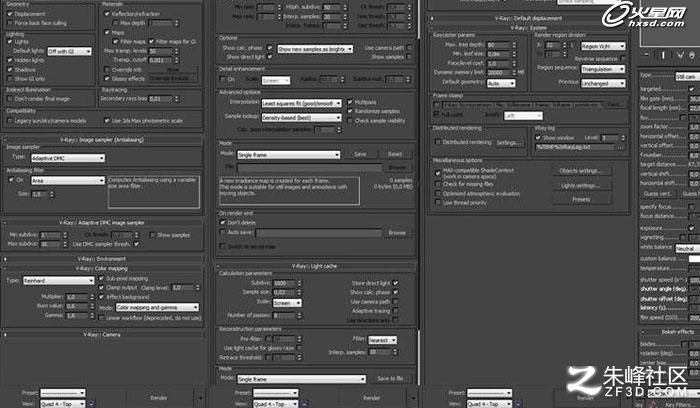Image resolution: width=700 pixels, height=408 pixels.
Task: Toggle Affect background checkbox
Action: tap(101, 296)
